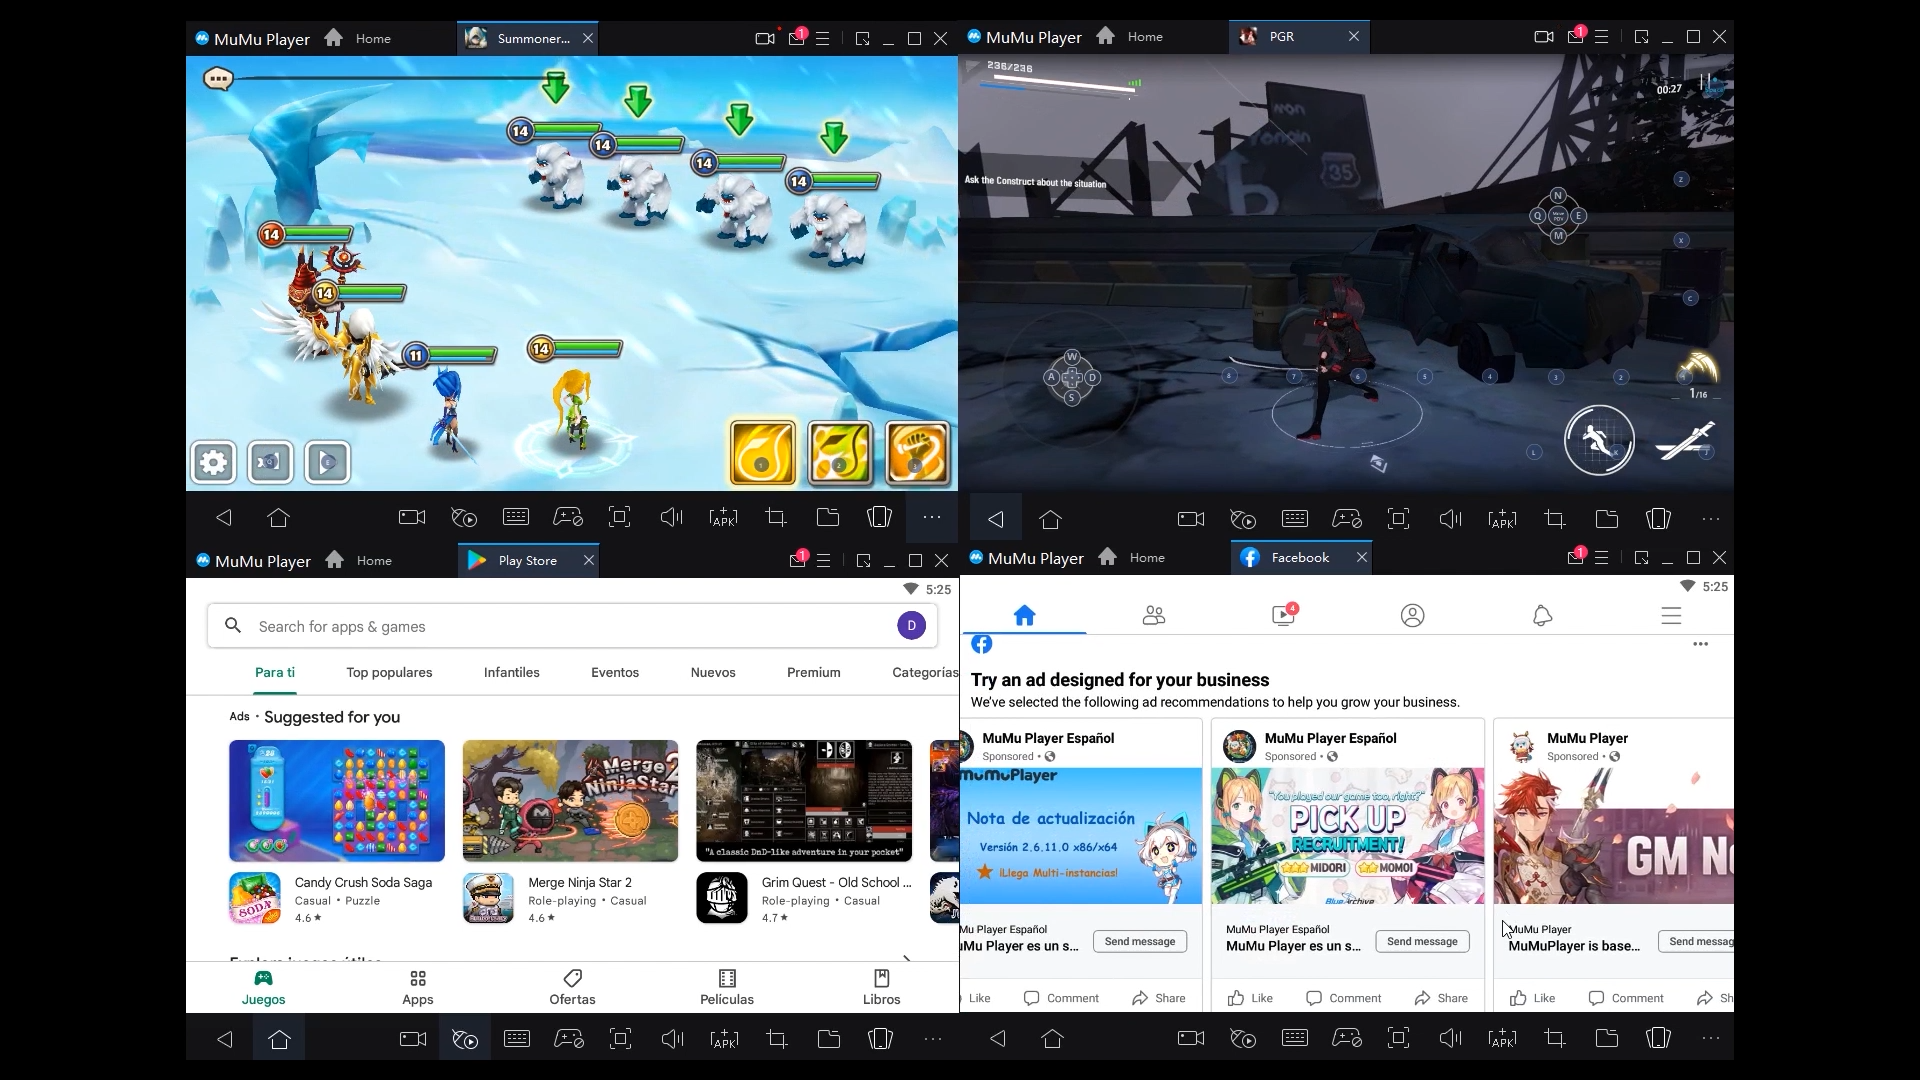Open three-dot options on Facebook ad post
The width and height of the screenshot is (1920, 1080).
(1700, 644)
